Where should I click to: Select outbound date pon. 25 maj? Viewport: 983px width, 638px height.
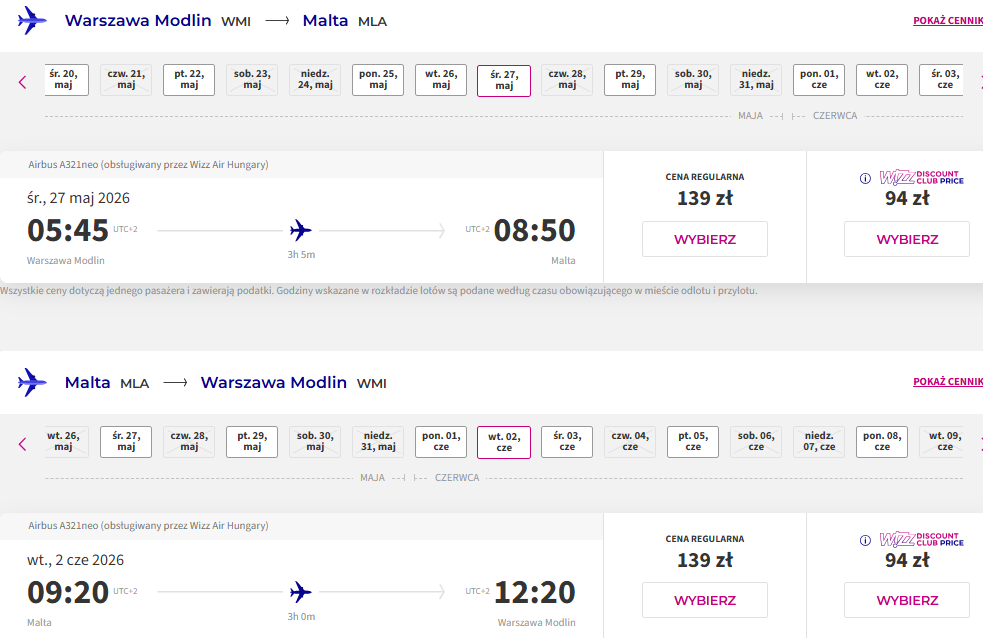point(378,80)
